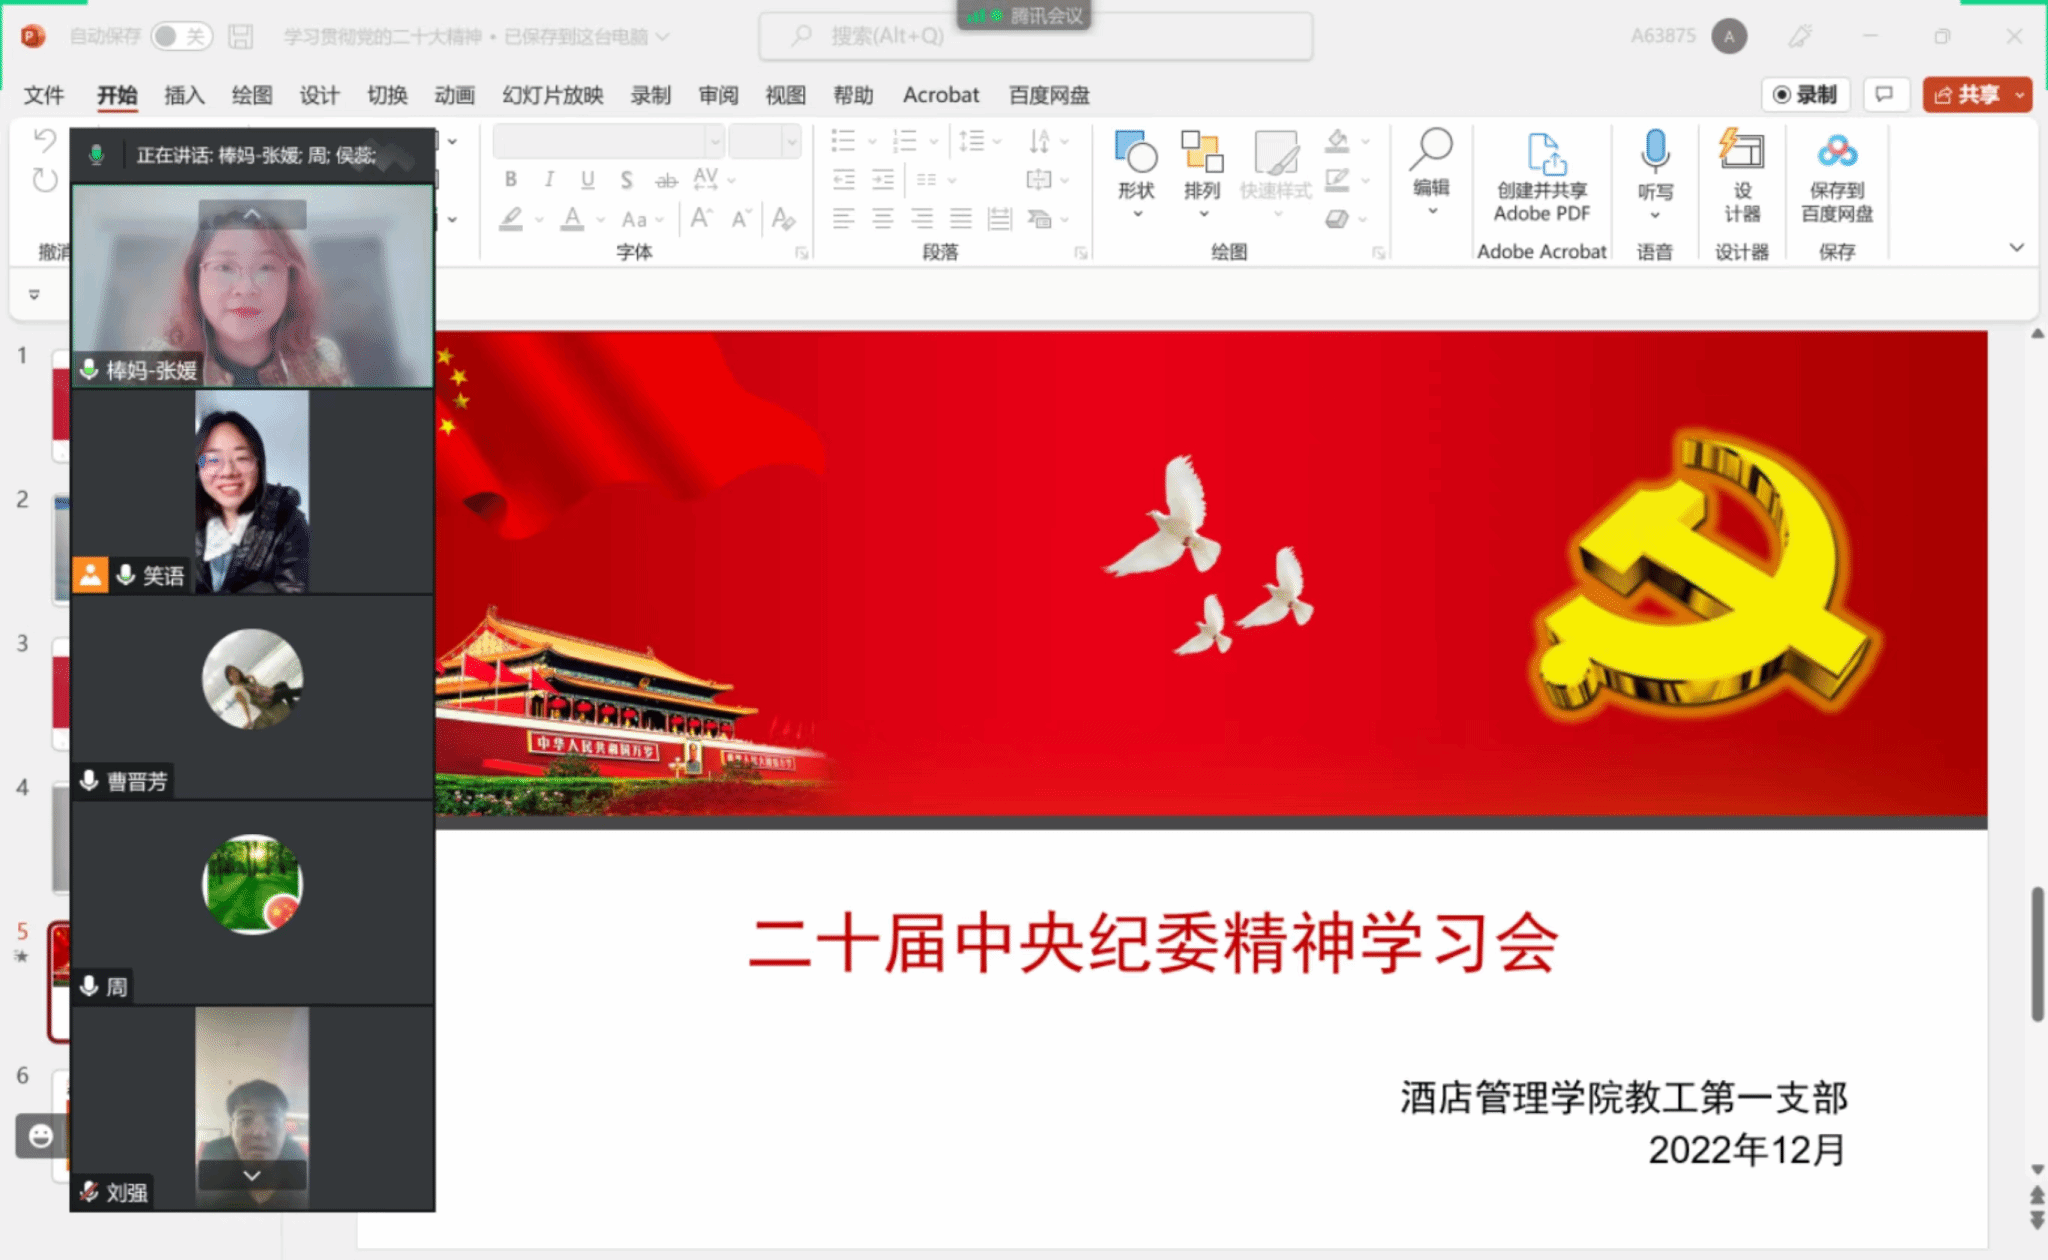
Task: Open the Insert (插入) tab
Action: click(184, 95)
